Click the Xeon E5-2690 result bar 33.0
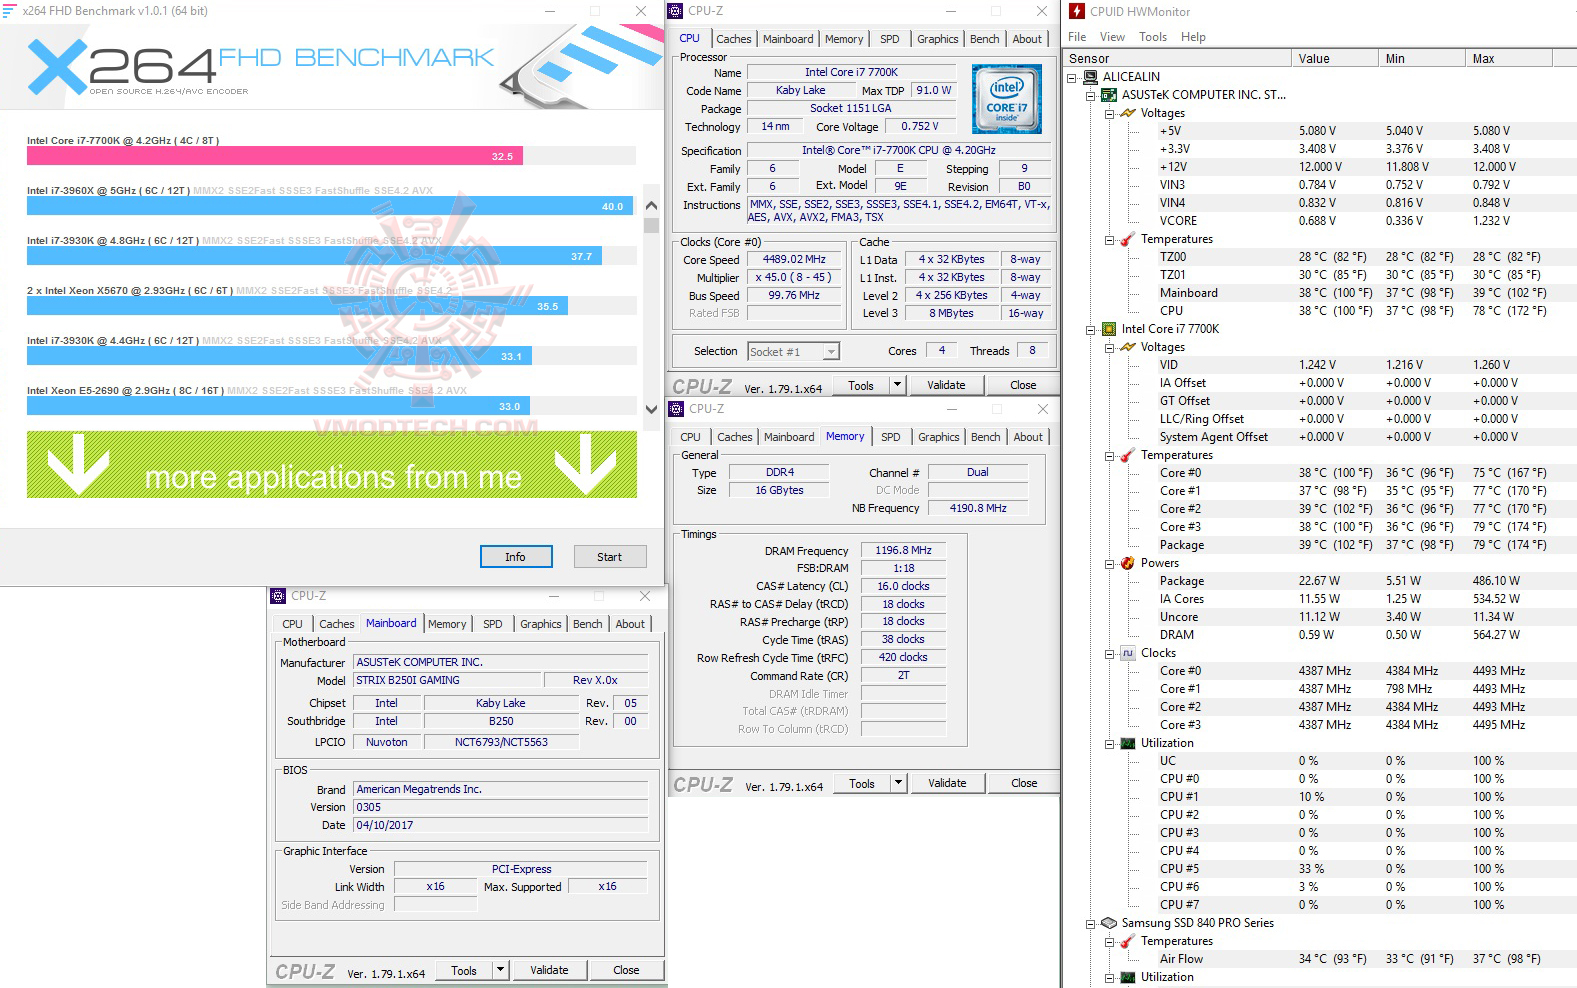The image size is (1577, 988). tap(278, 406)
